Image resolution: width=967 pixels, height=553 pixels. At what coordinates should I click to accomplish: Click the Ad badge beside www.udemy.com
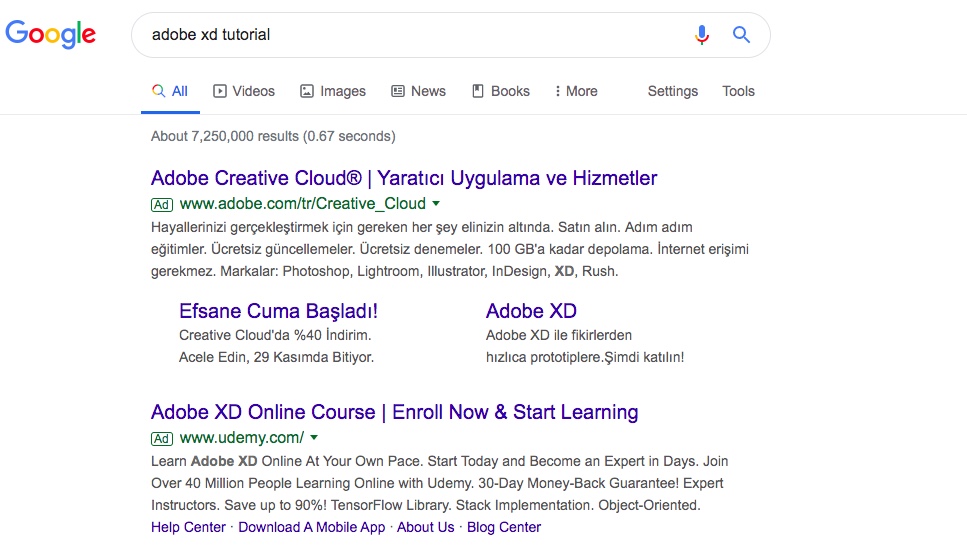pos(162,438)
